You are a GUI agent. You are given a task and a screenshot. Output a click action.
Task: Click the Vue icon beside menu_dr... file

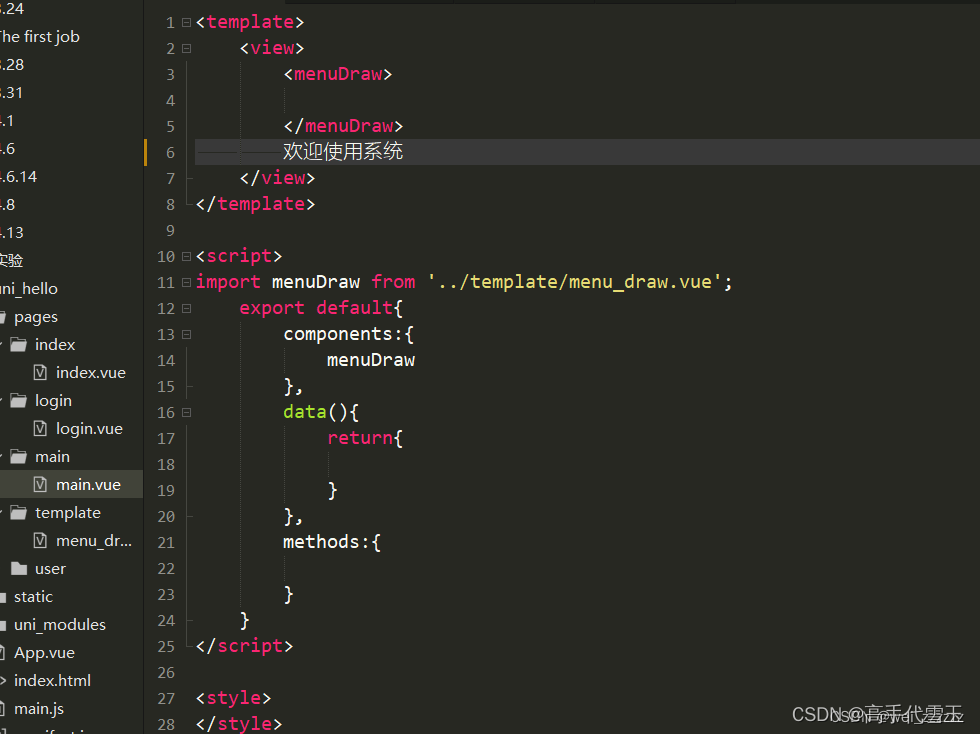point(40,540)
